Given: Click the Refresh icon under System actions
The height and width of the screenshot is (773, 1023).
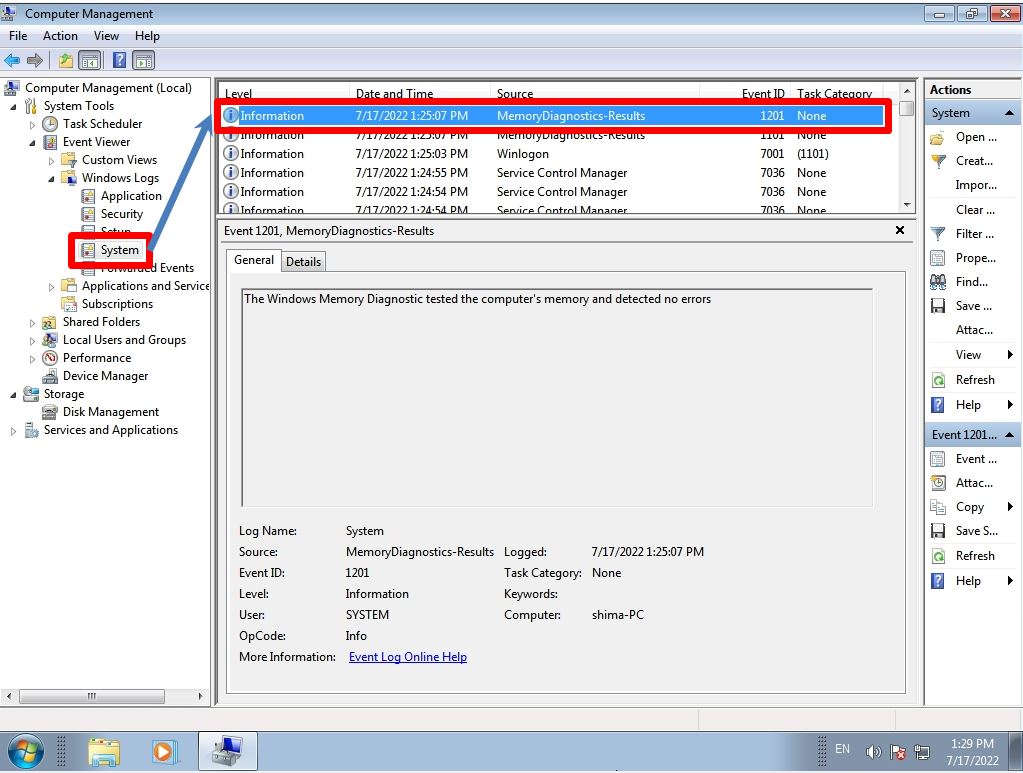Looking at the screenshot, I should click(938, 379).
